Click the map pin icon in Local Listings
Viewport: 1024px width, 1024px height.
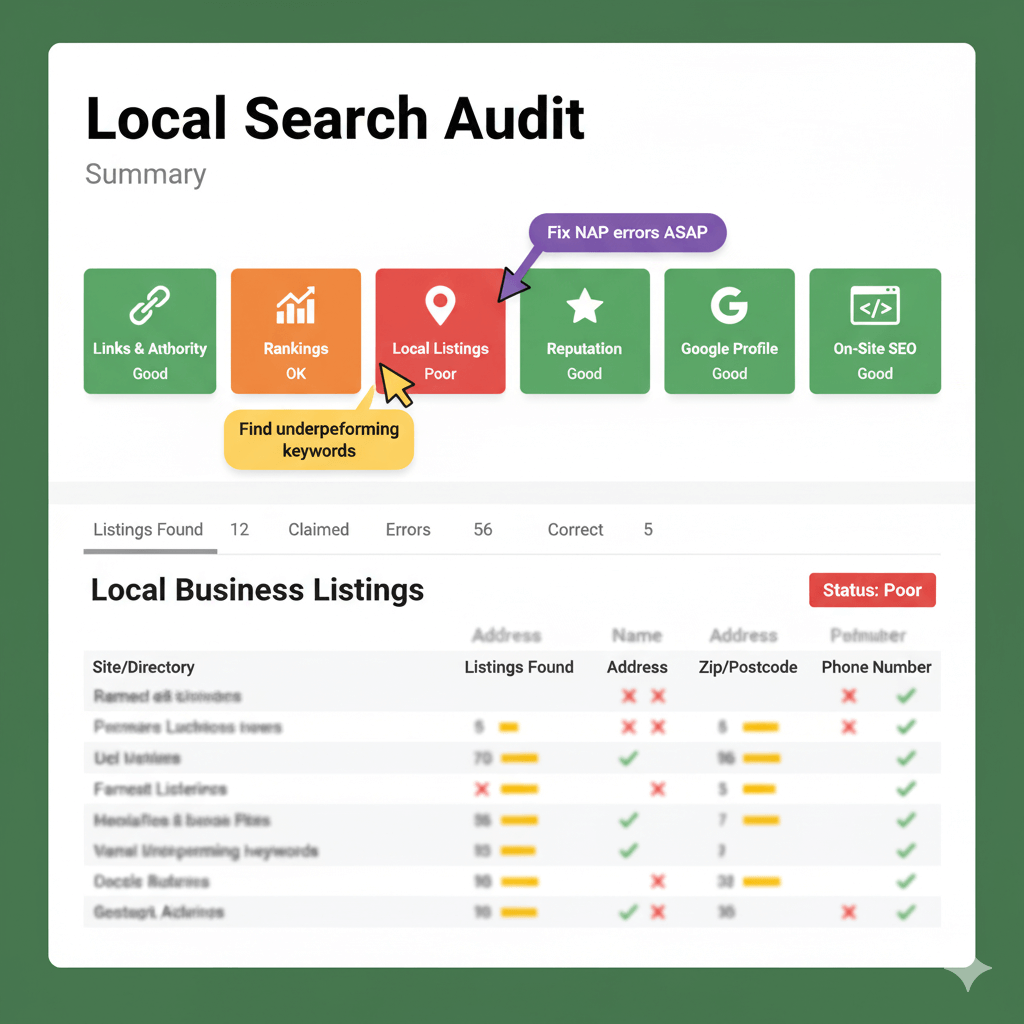point(440,305)
